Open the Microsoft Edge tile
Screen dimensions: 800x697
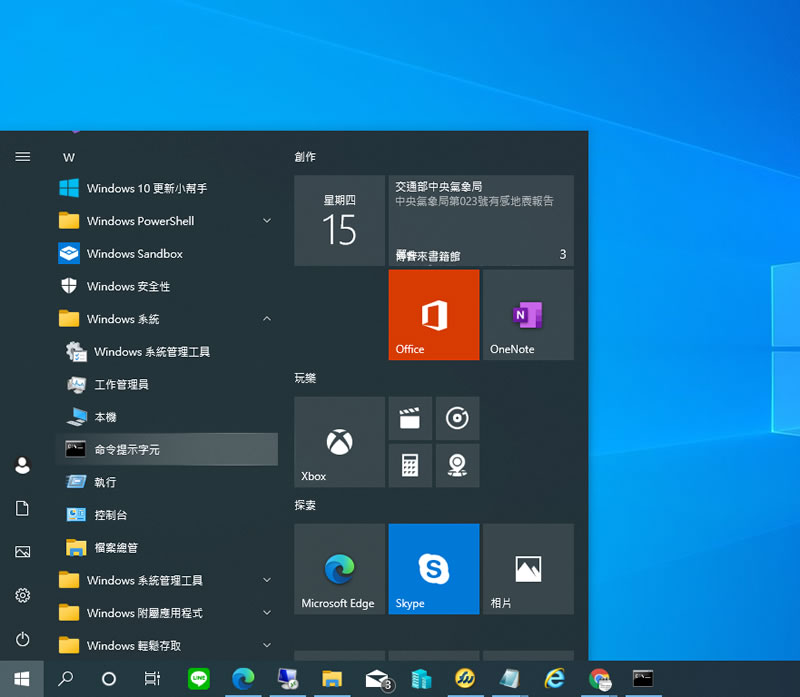[x=339, y=569]
